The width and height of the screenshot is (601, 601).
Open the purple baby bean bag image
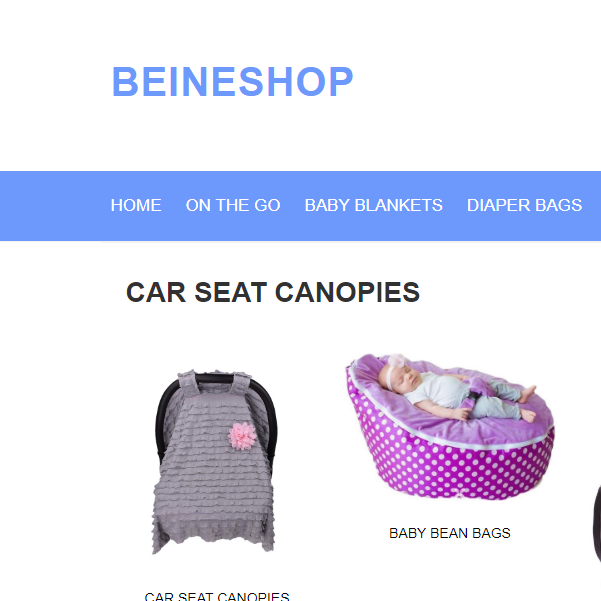point(450,427)
